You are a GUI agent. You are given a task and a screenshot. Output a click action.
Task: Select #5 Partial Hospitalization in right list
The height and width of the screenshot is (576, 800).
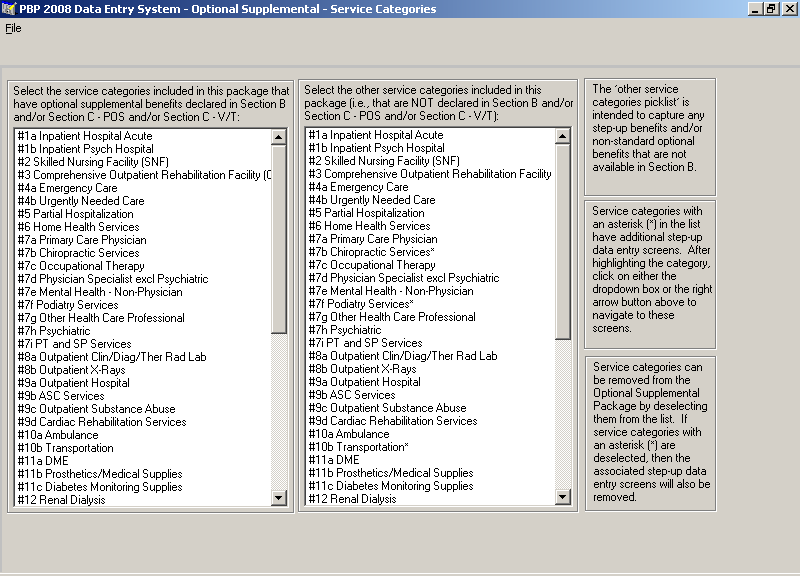[x=431, y=213]
